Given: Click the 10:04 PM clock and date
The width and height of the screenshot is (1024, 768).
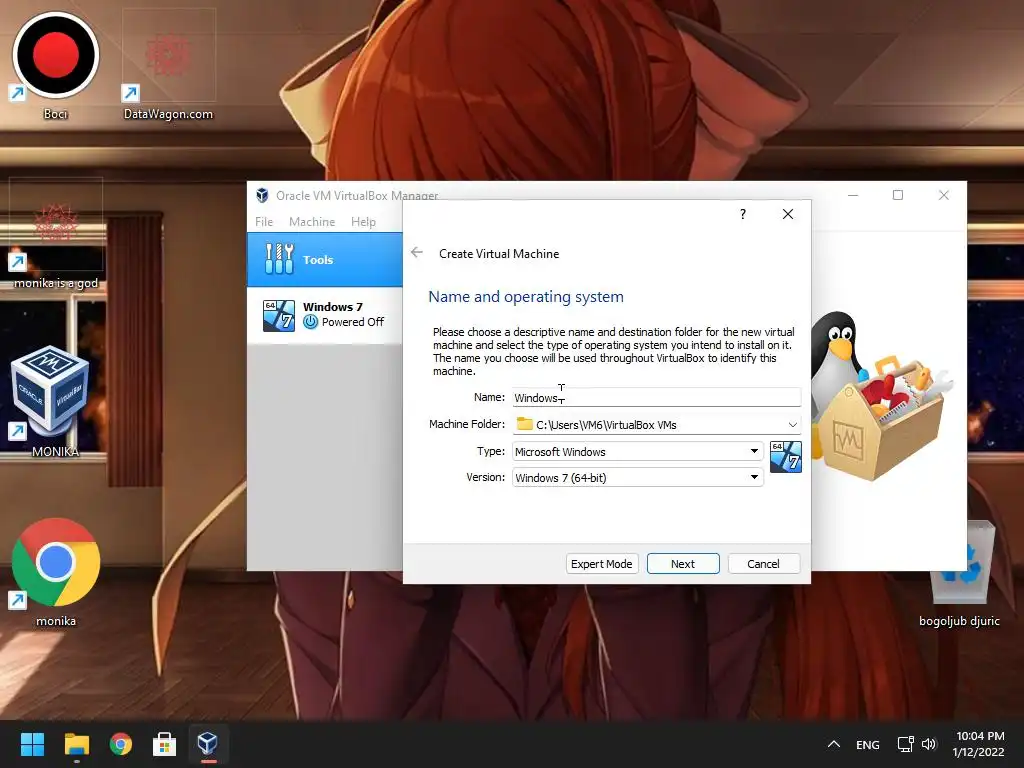Looking at the screenshot, I should coord(979,744).
